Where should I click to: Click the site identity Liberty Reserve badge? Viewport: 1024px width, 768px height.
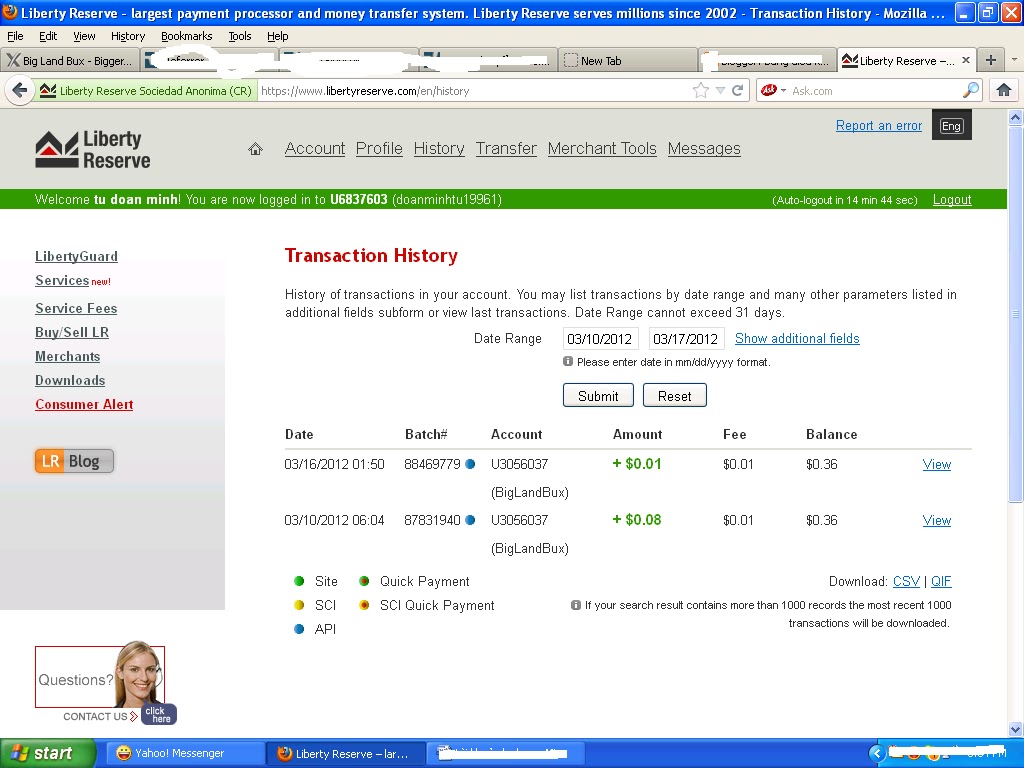coord(145,91)
